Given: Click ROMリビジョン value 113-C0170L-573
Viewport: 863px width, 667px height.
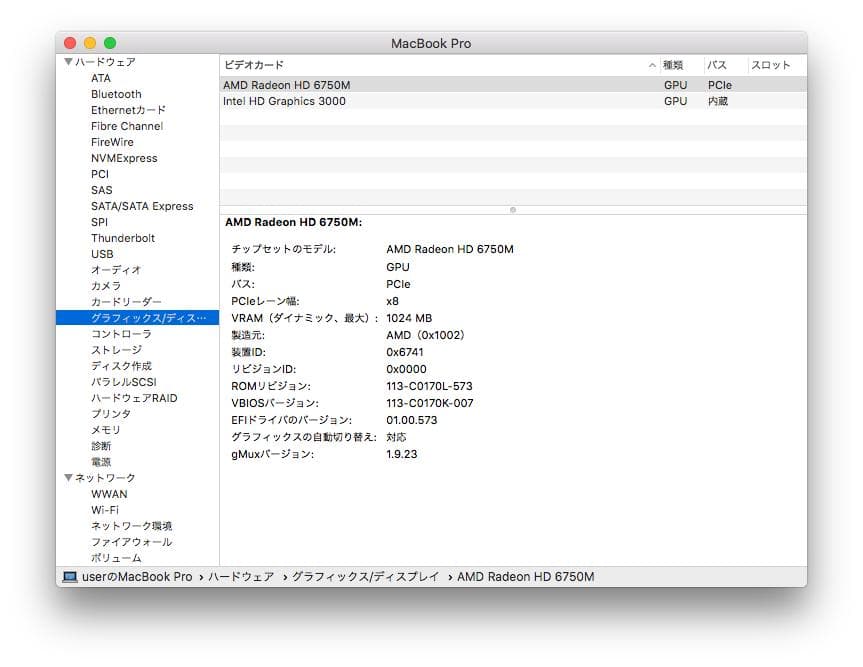Looking at the screenshot, I should (429, 386).
